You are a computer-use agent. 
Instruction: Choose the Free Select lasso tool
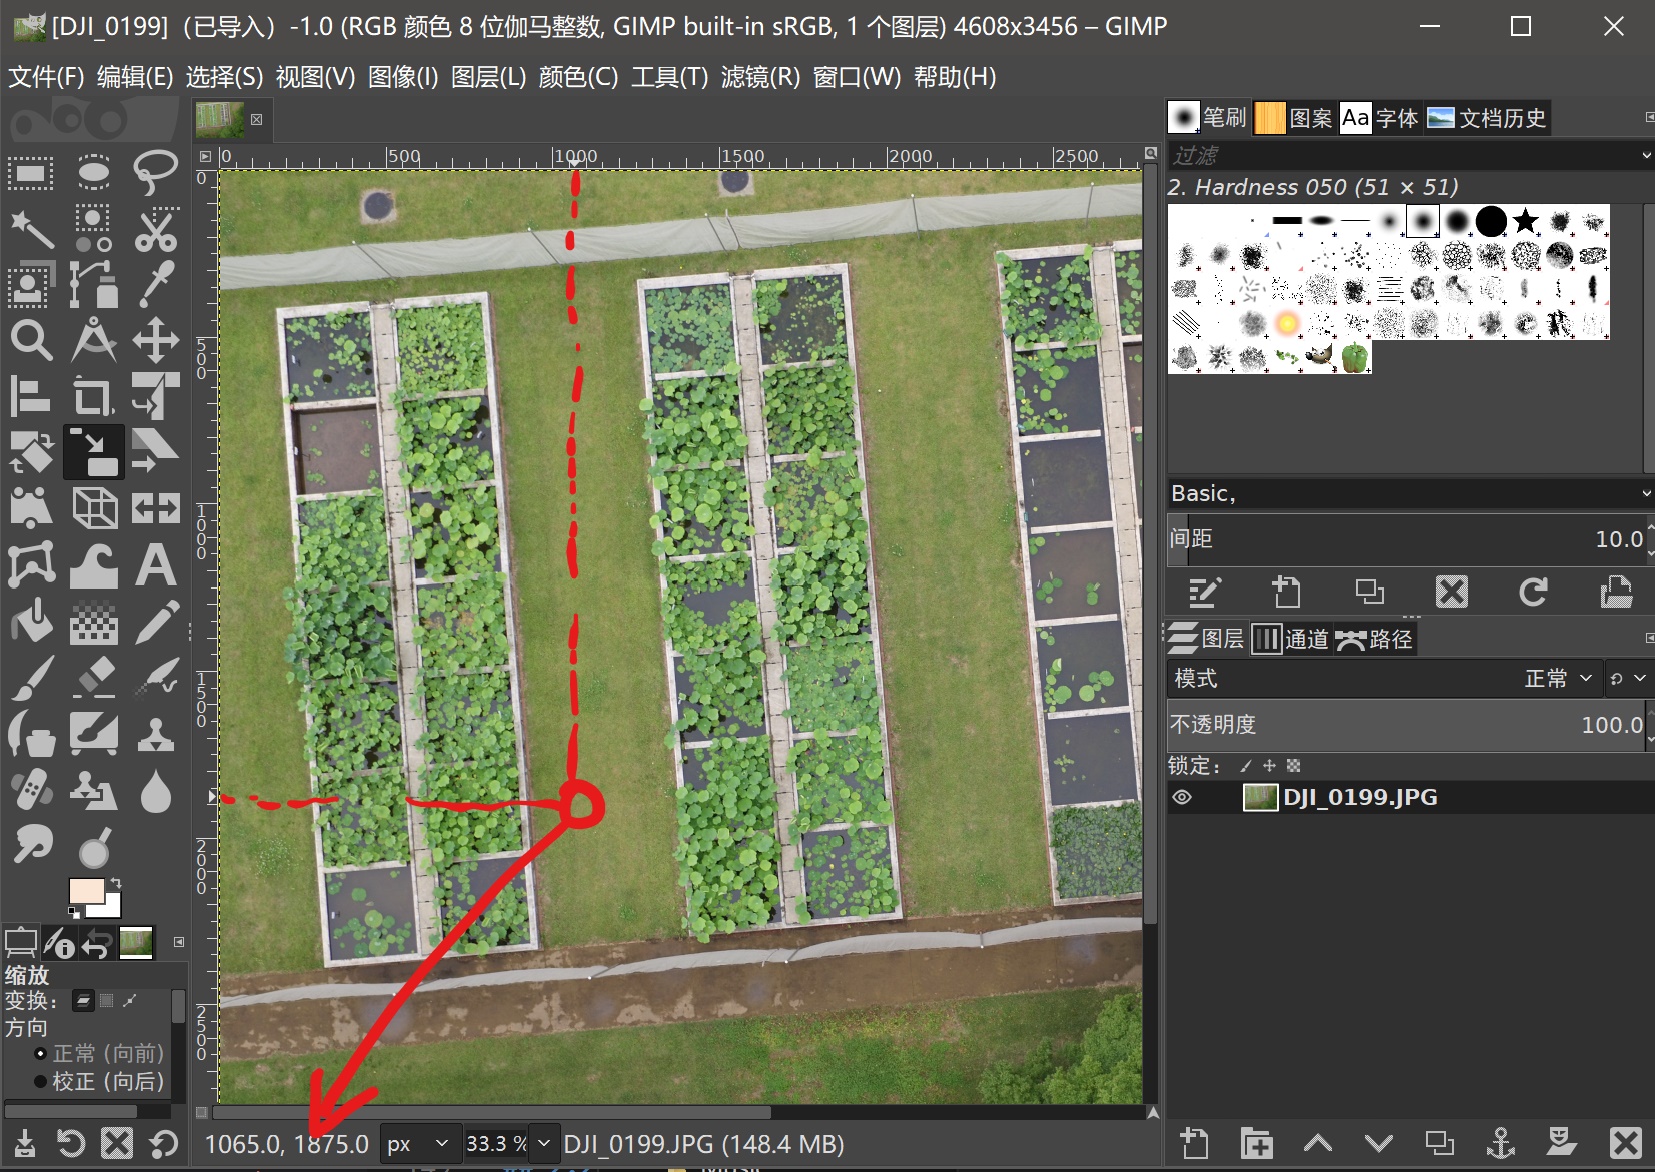coord(156,173)
